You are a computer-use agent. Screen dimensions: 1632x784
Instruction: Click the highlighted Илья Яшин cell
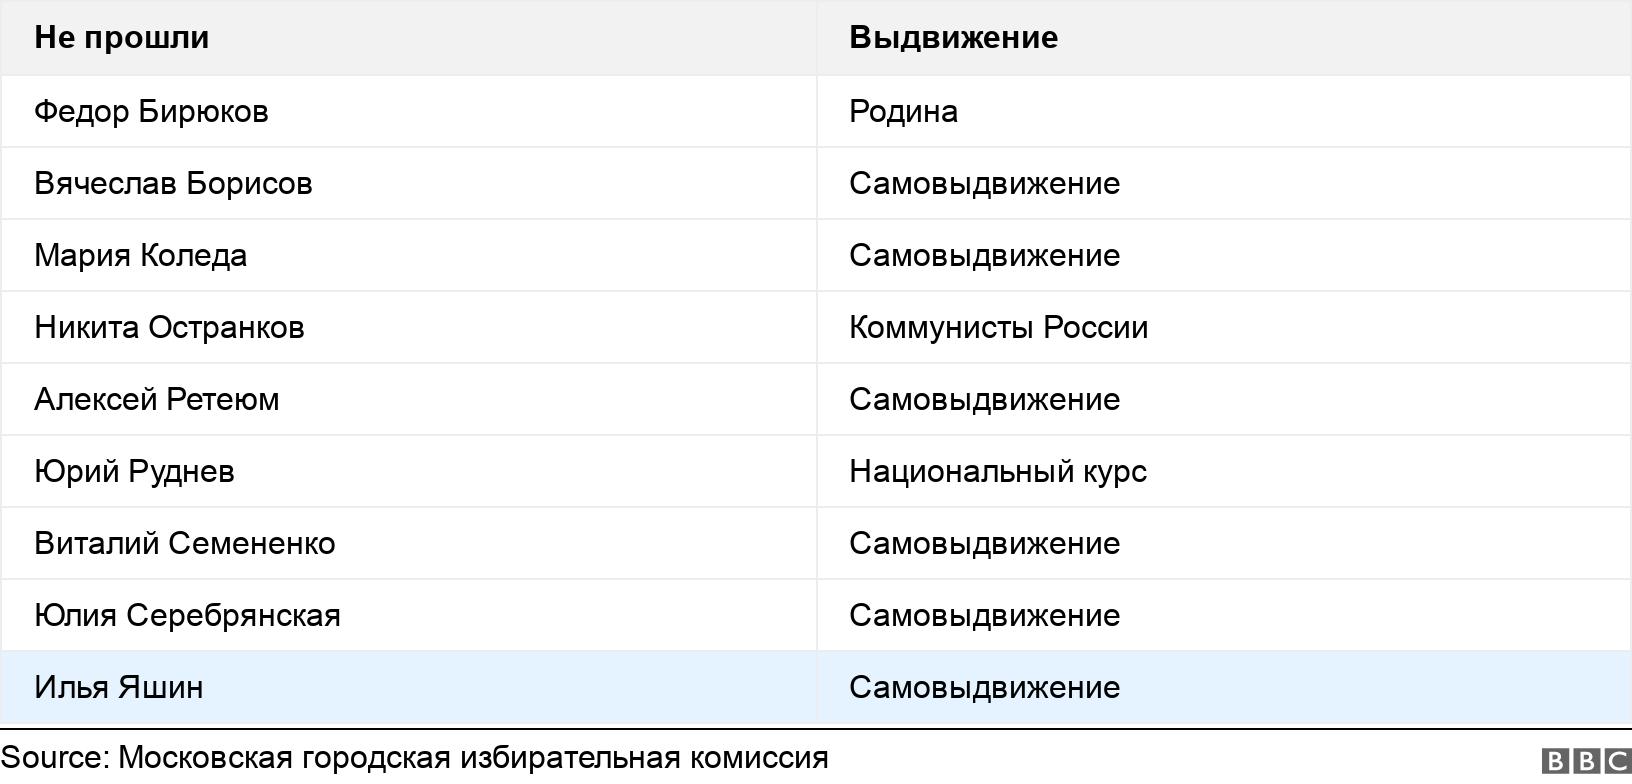point(119,687)
